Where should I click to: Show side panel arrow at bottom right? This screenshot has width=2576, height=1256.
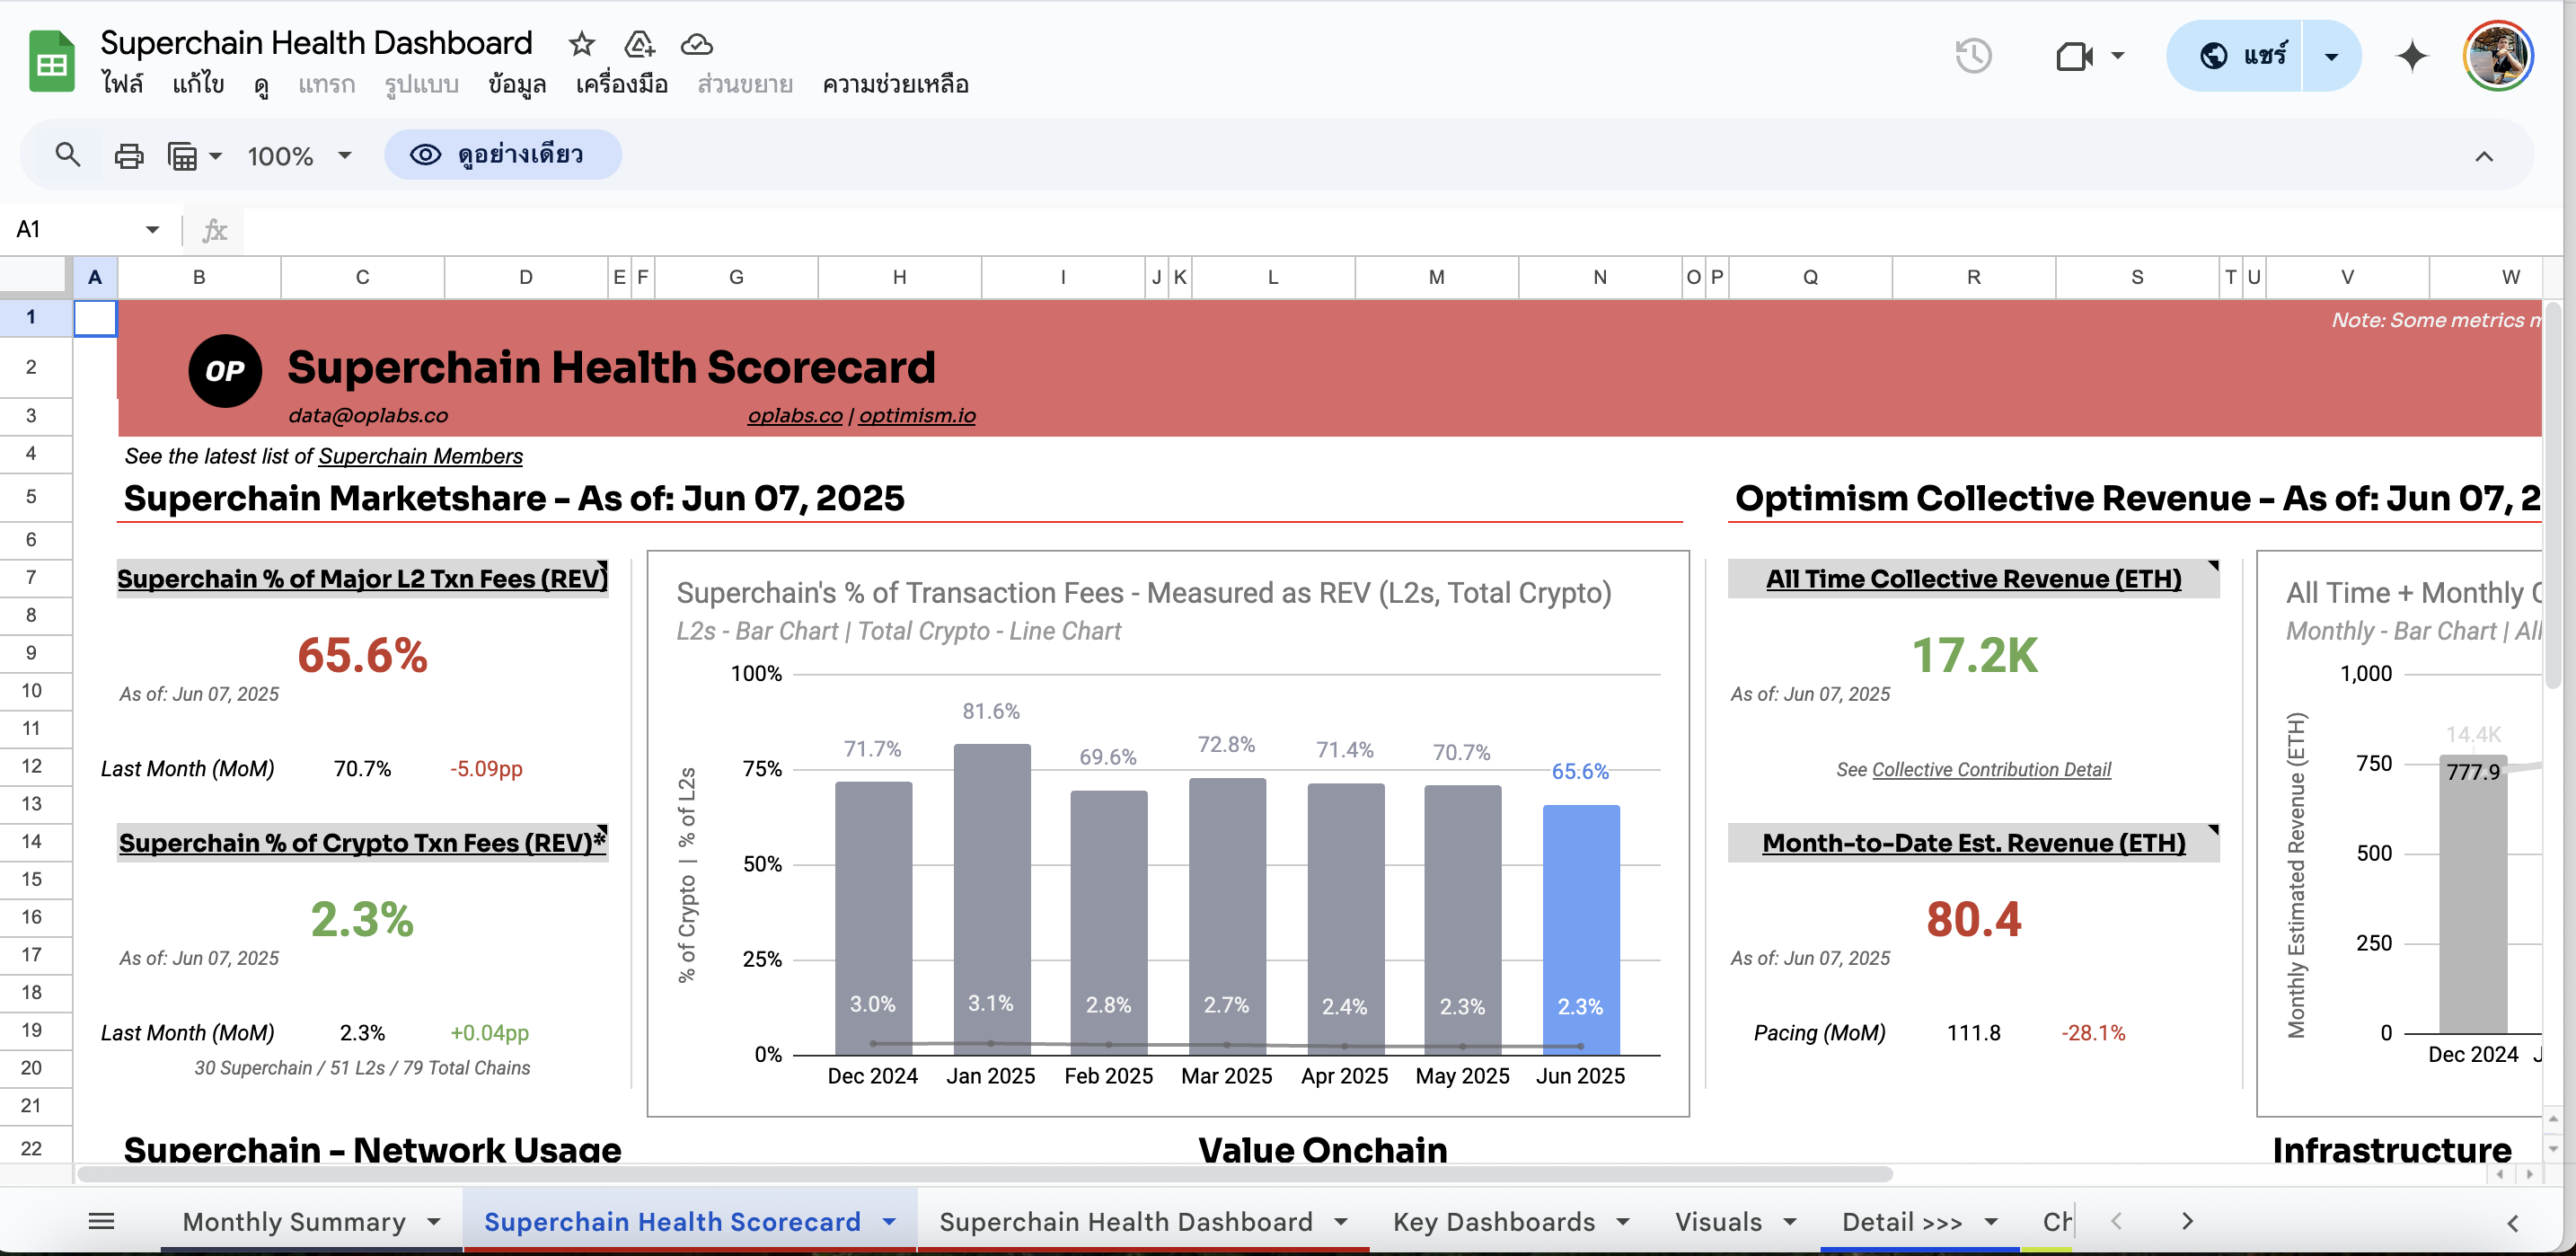click(2513, 1223)
